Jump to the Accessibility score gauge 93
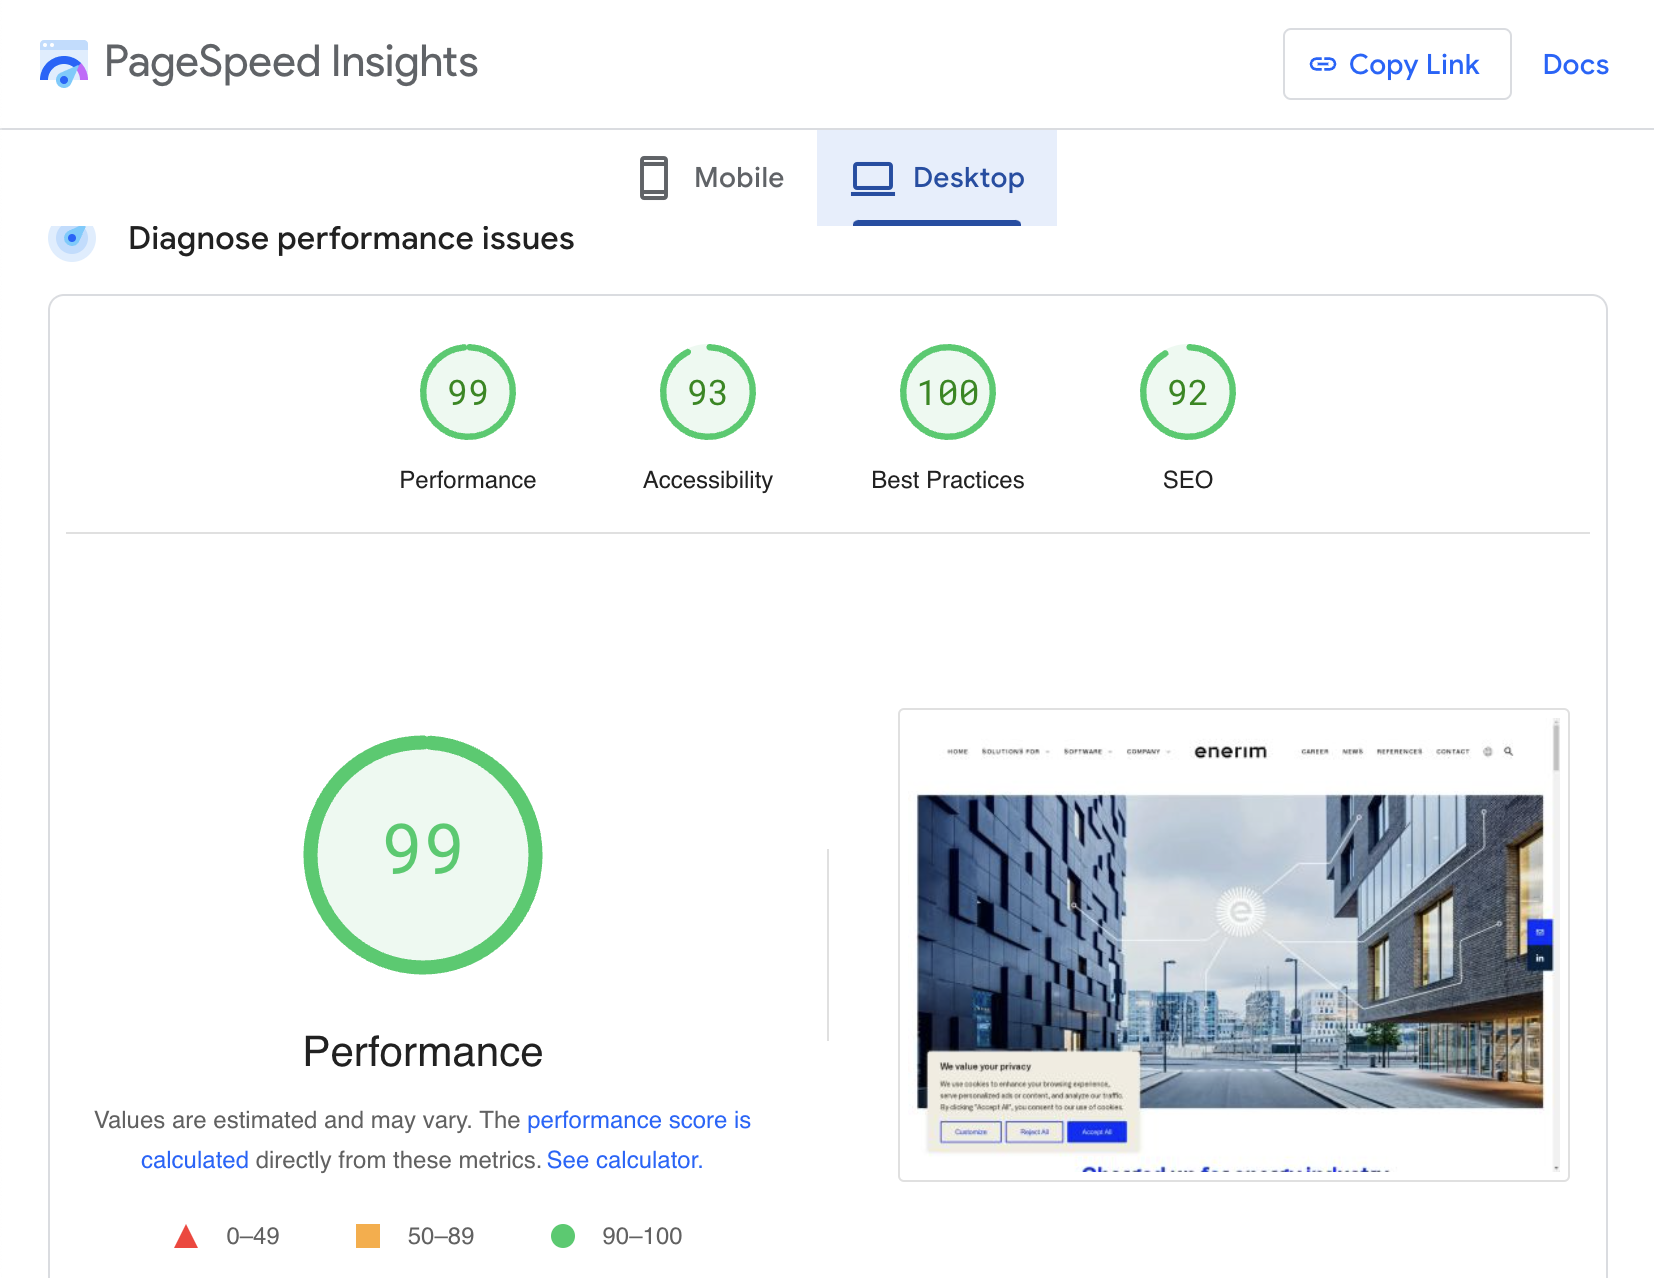 click(x=707, y=393)
